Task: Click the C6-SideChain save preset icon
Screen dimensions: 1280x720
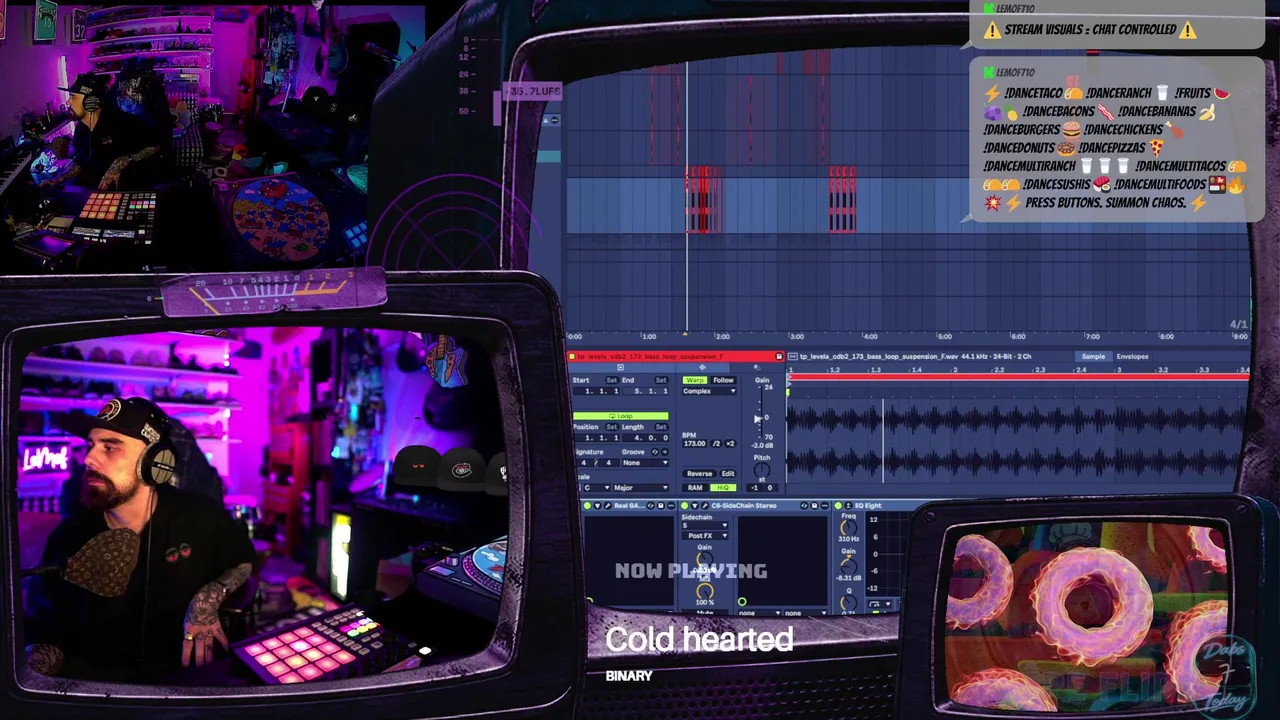Action: click(x=814, y=506)
